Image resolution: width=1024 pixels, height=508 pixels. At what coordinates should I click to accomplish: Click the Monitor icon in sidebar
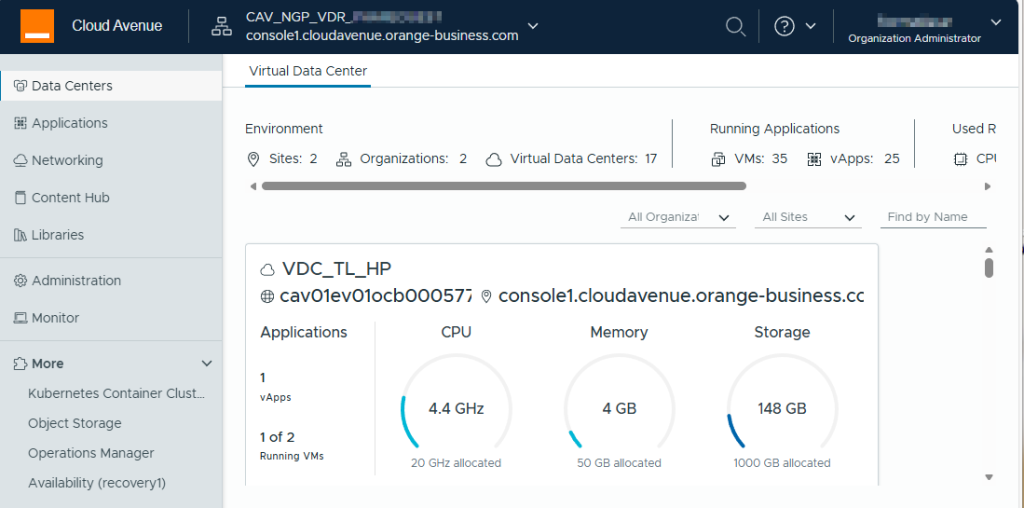coord(20,318)
